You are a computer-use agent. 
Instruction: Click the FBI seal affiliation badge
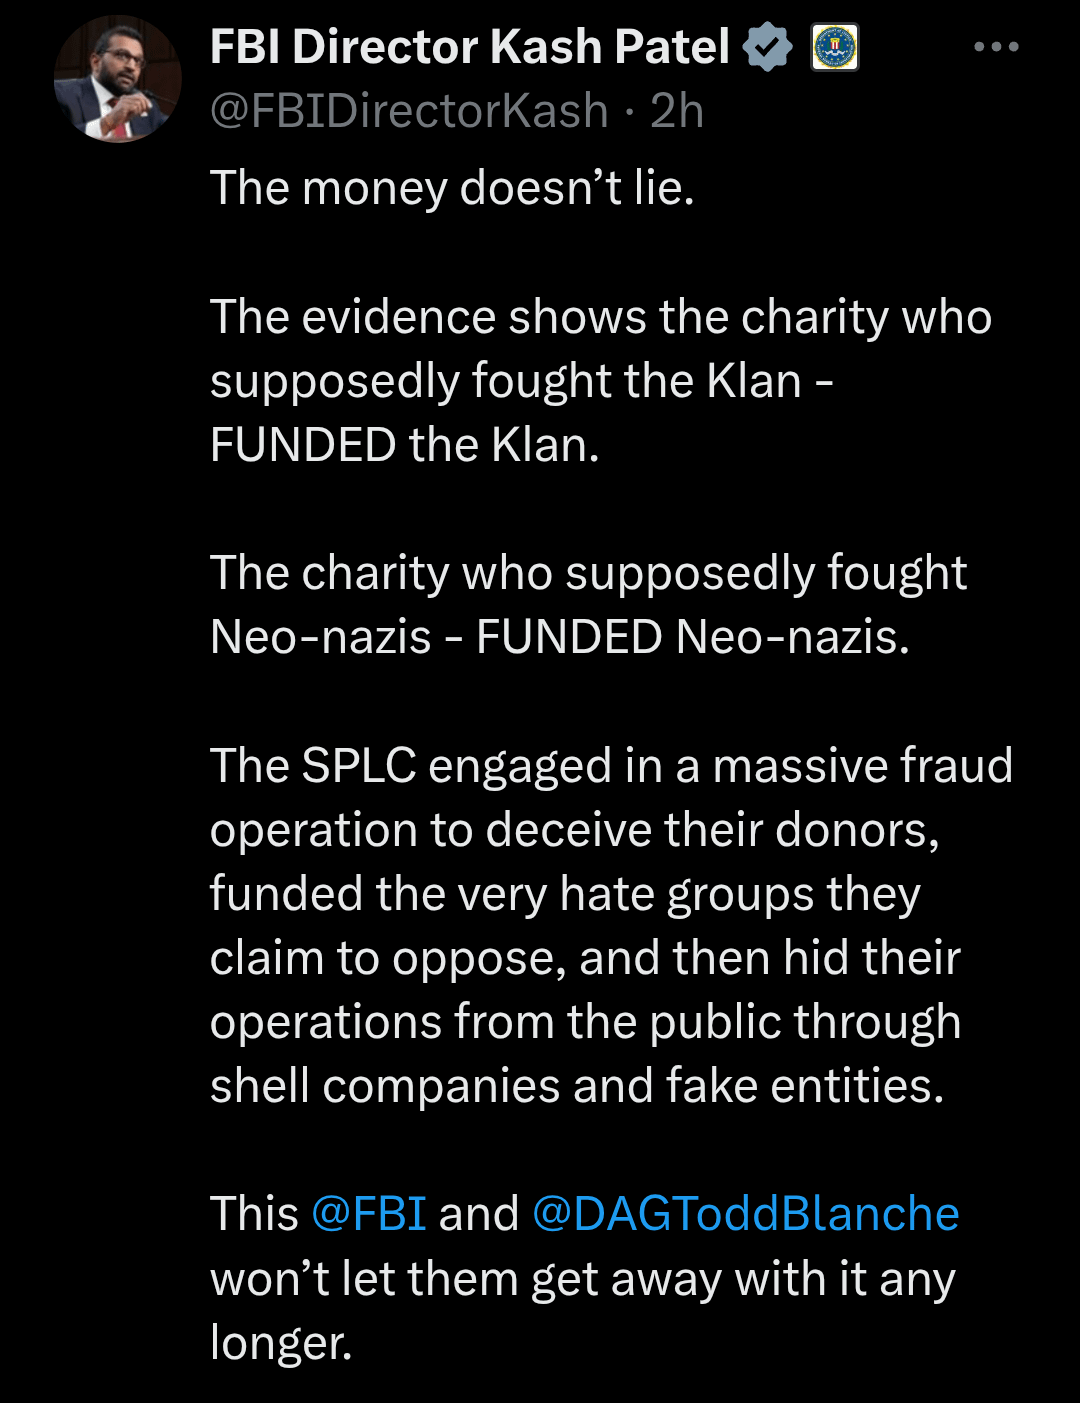click(x=834, y=48)
